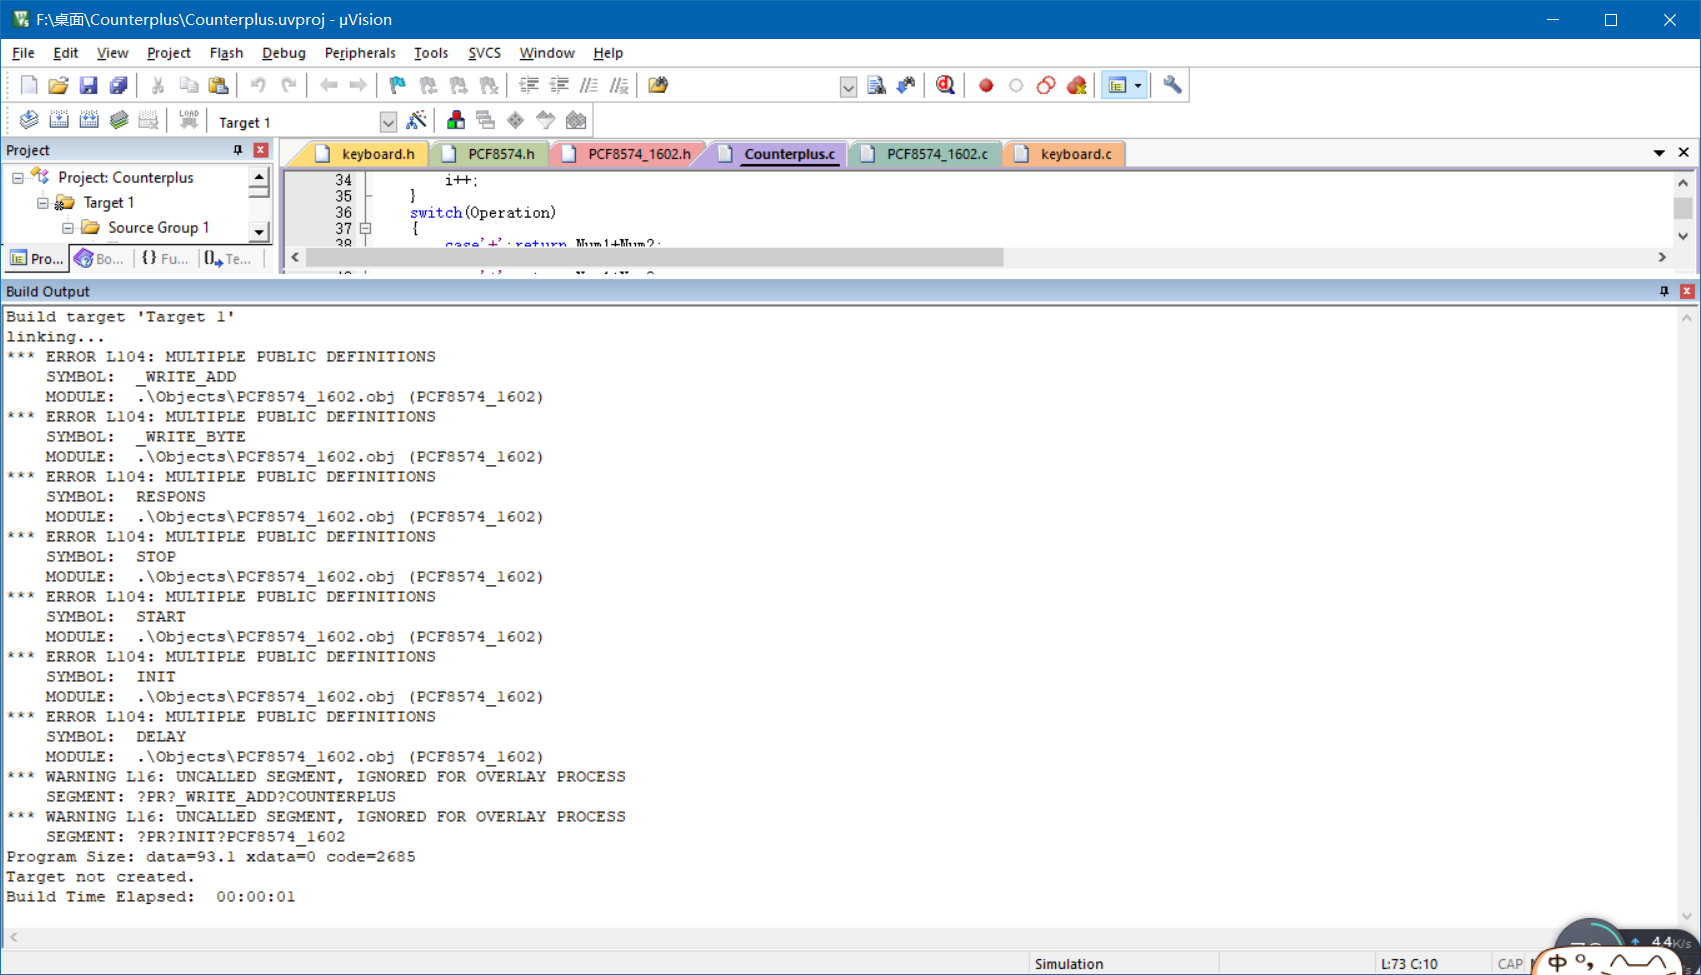Open the Flash menu
The width and height of the screenshot is (1701, 975).
click(x=226, y=53)
